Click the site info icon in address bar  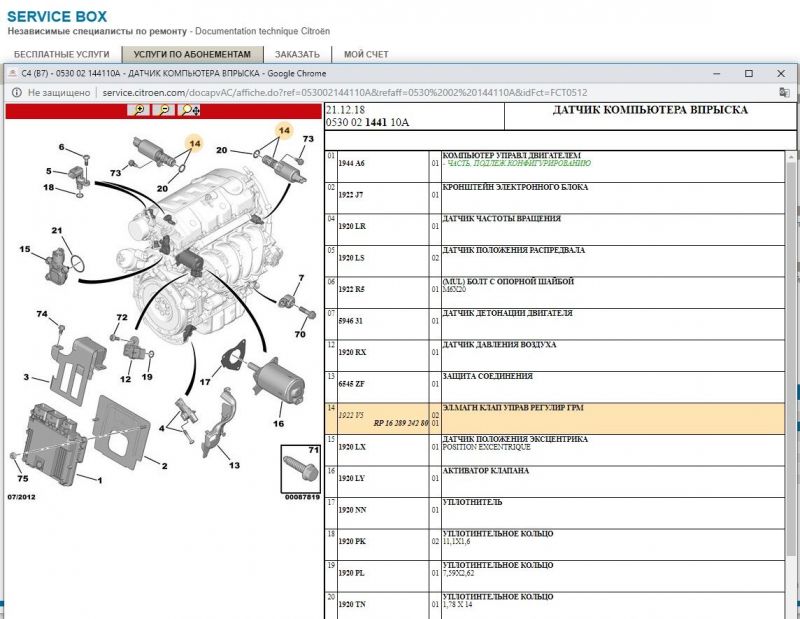coord(16,92)
